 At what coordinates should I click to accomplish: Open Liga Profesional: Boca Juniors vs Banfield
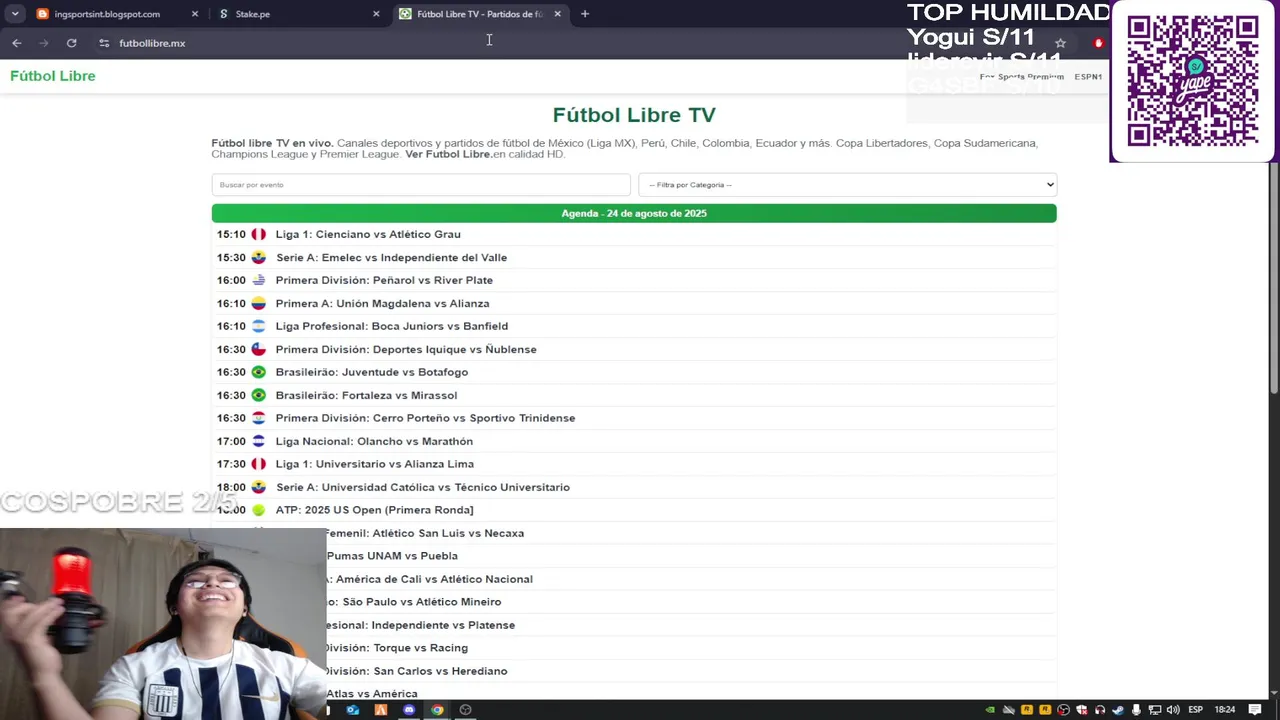pos(392,326)
